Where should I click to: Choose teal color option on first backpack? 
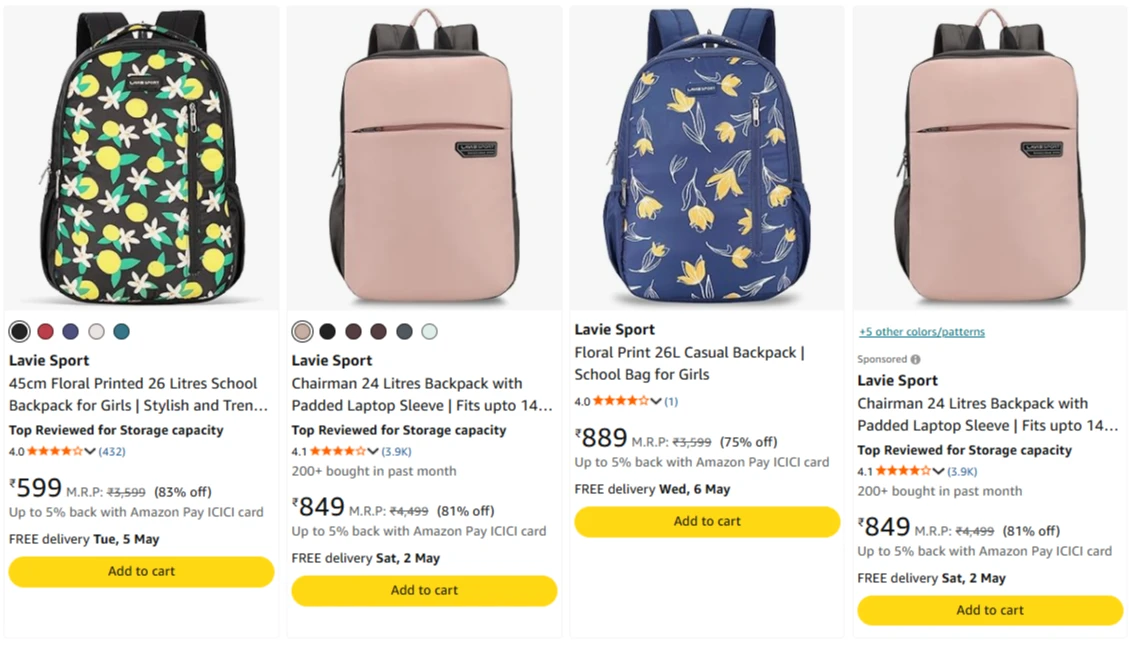pos(121,332)
